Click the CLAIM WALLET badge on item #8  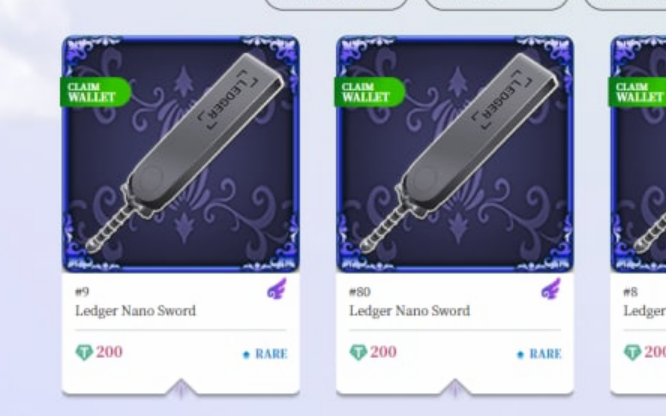tap(638, 92)
